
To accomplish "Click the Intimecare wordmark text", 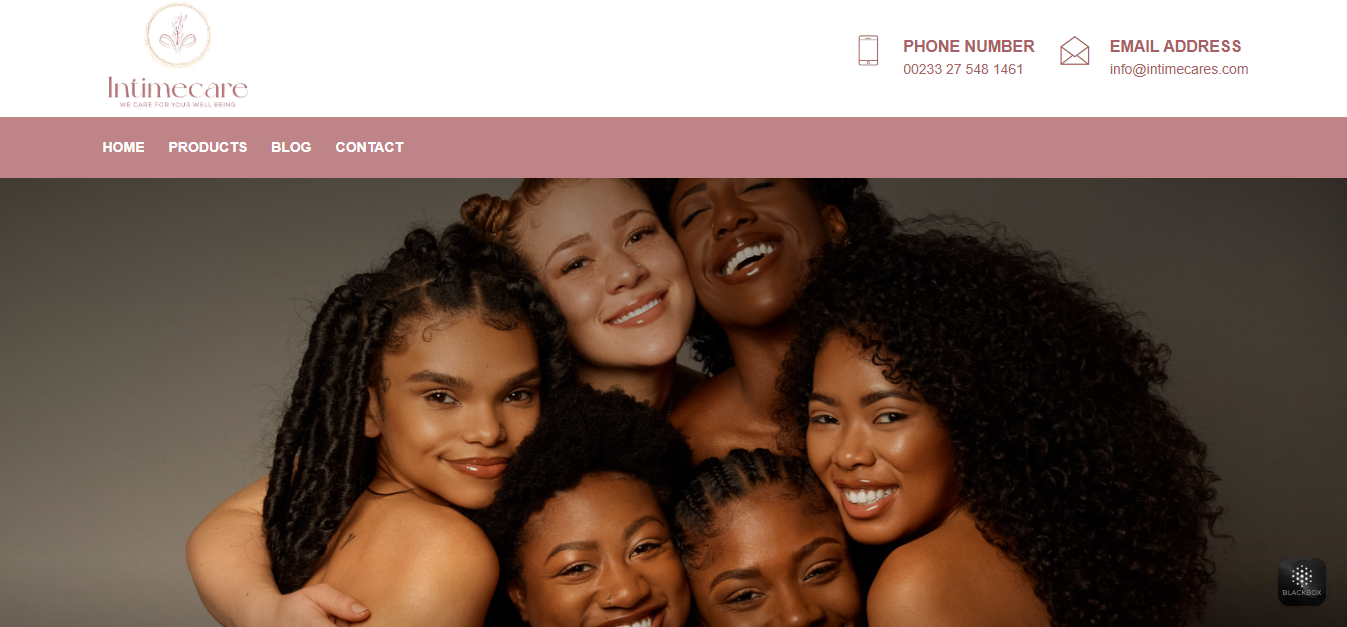I will [x=178, y=88].
